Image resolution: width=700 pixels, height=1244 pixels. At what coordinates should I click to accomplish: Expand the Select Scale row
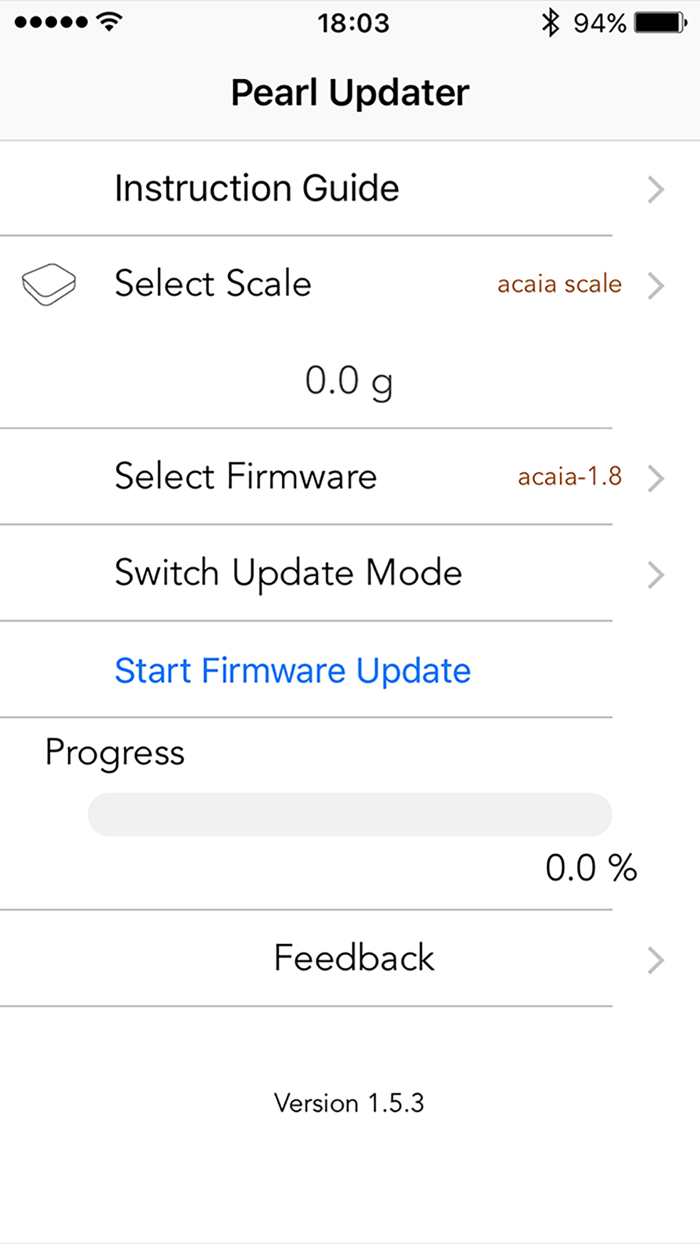click(655, 286)
